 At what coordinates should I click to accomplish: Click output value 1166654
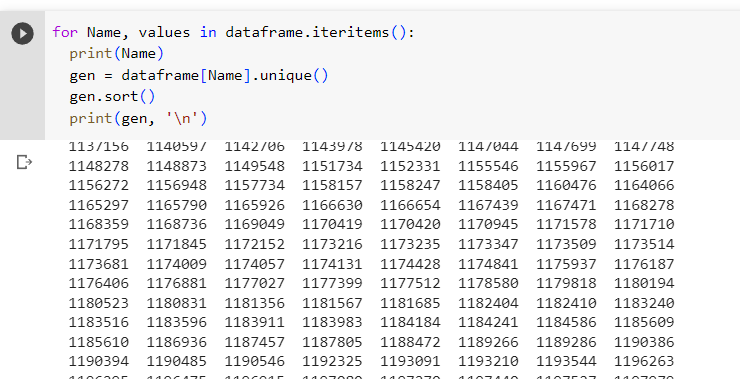(410, 205)
